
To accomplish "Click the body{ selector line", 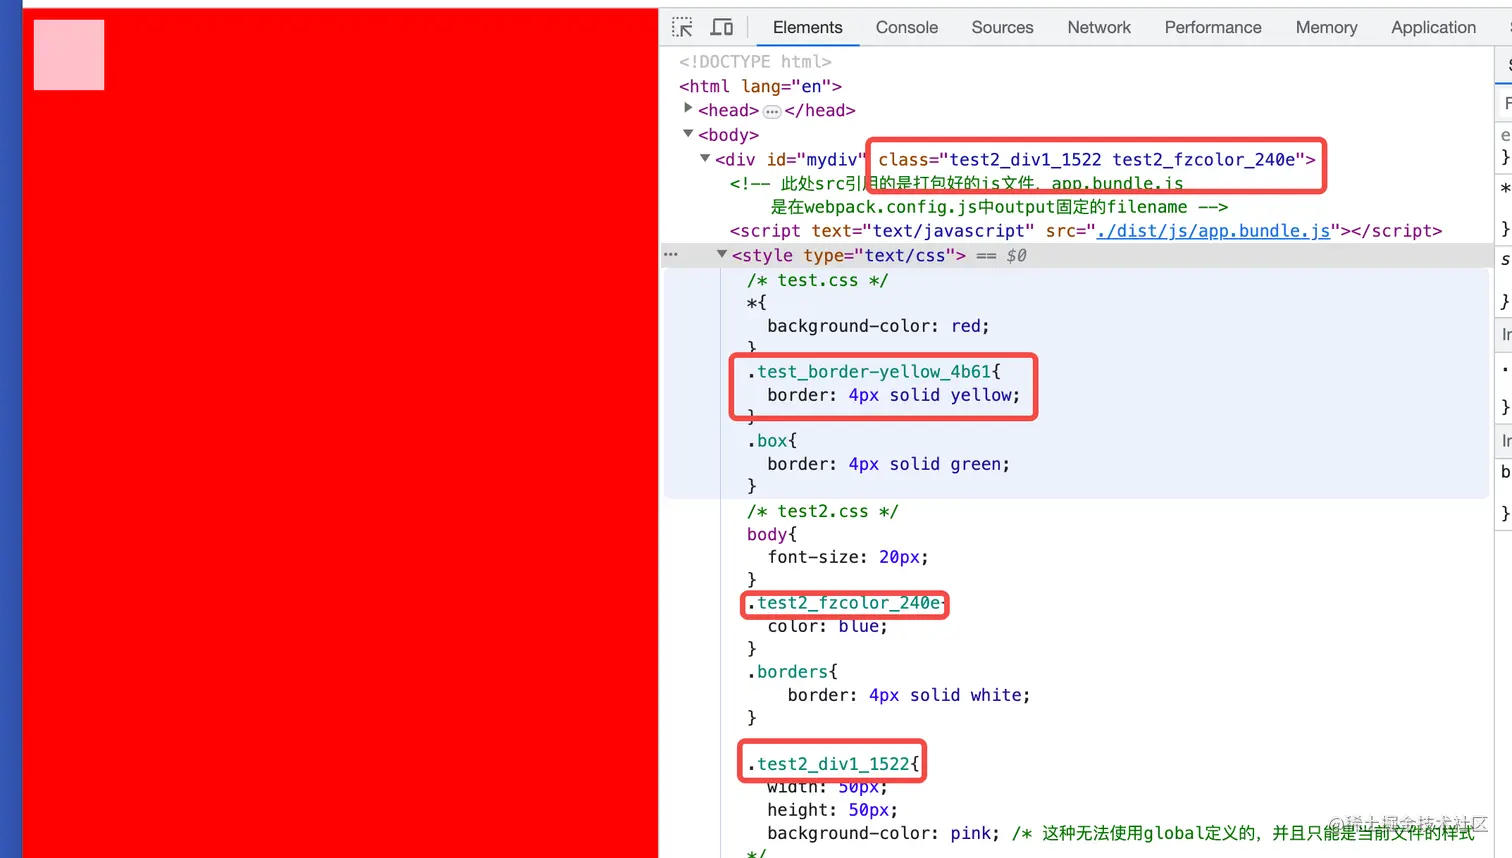I will 772,534.
